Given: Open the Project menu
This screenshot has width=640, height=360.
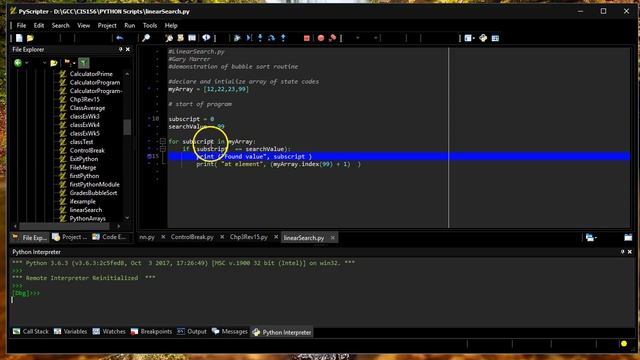Looking at the screenshot, I should pos(107,25).
